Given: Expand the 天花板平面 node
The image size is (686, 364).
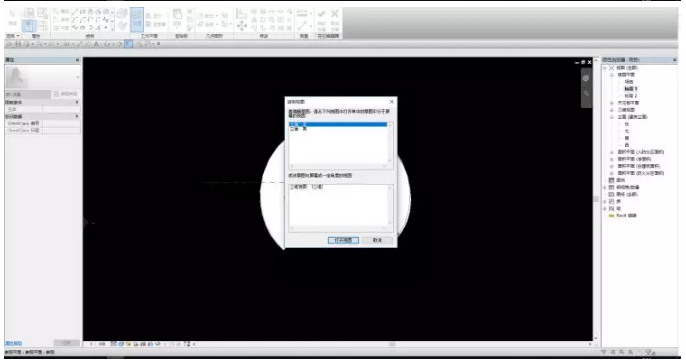Looking at the screenshot, I should point(612,103).
